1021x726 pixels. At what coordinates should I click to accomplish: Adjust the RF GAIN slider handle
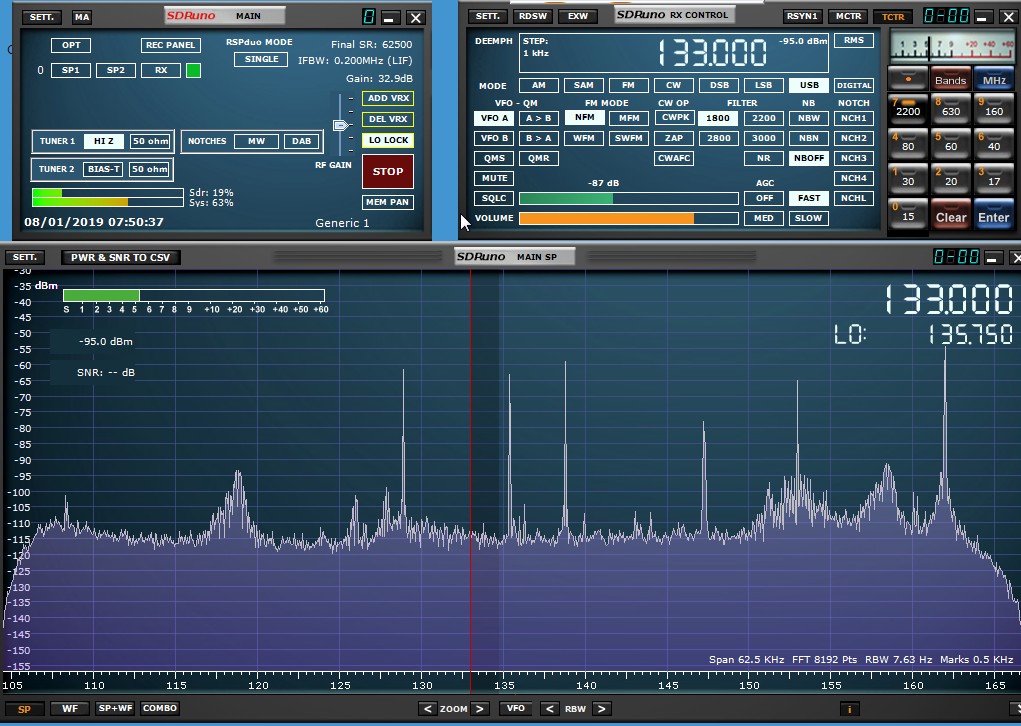click(341, 125)
